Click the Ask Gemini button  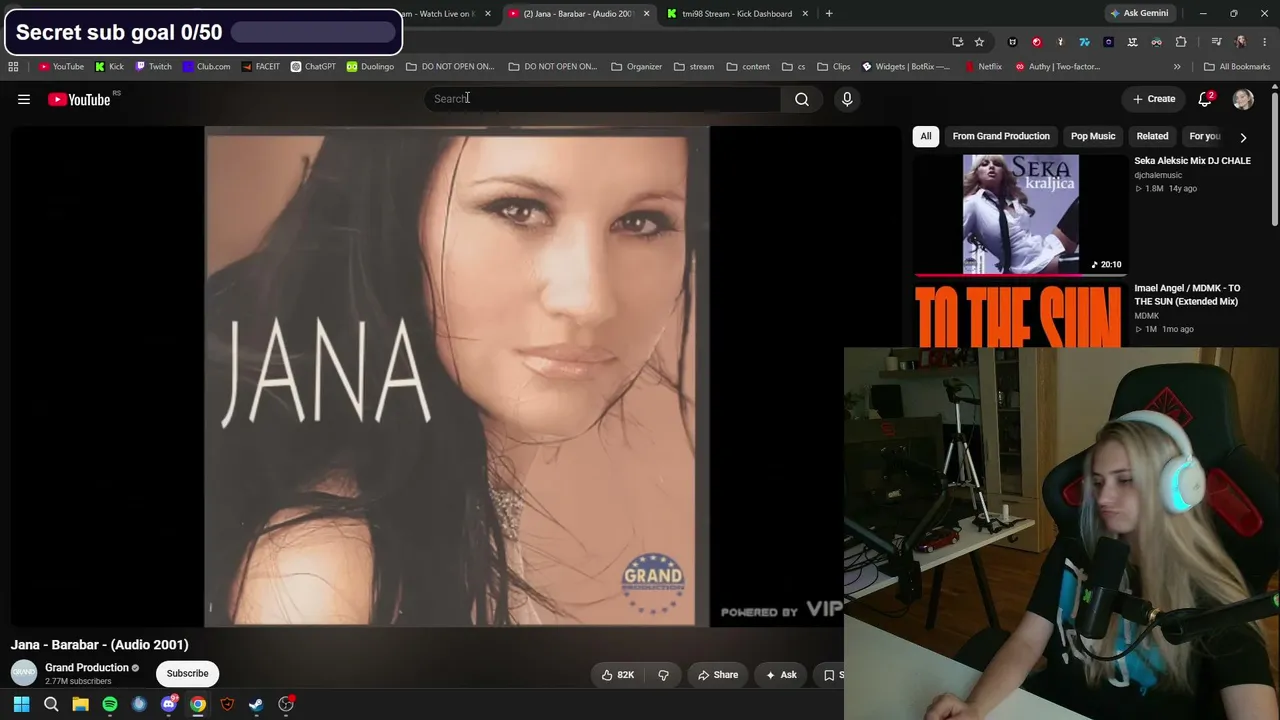coord(1139,14)
